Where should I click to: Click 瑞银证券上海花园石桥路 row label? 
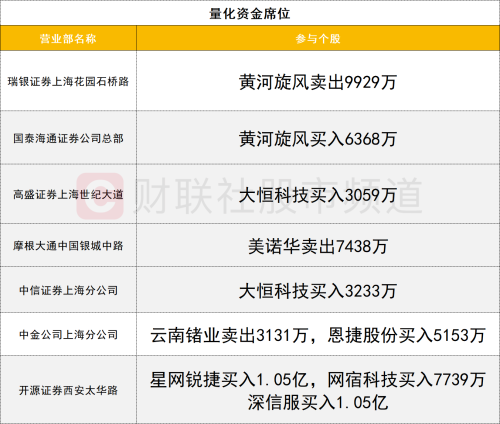click(x=68, y=81)
